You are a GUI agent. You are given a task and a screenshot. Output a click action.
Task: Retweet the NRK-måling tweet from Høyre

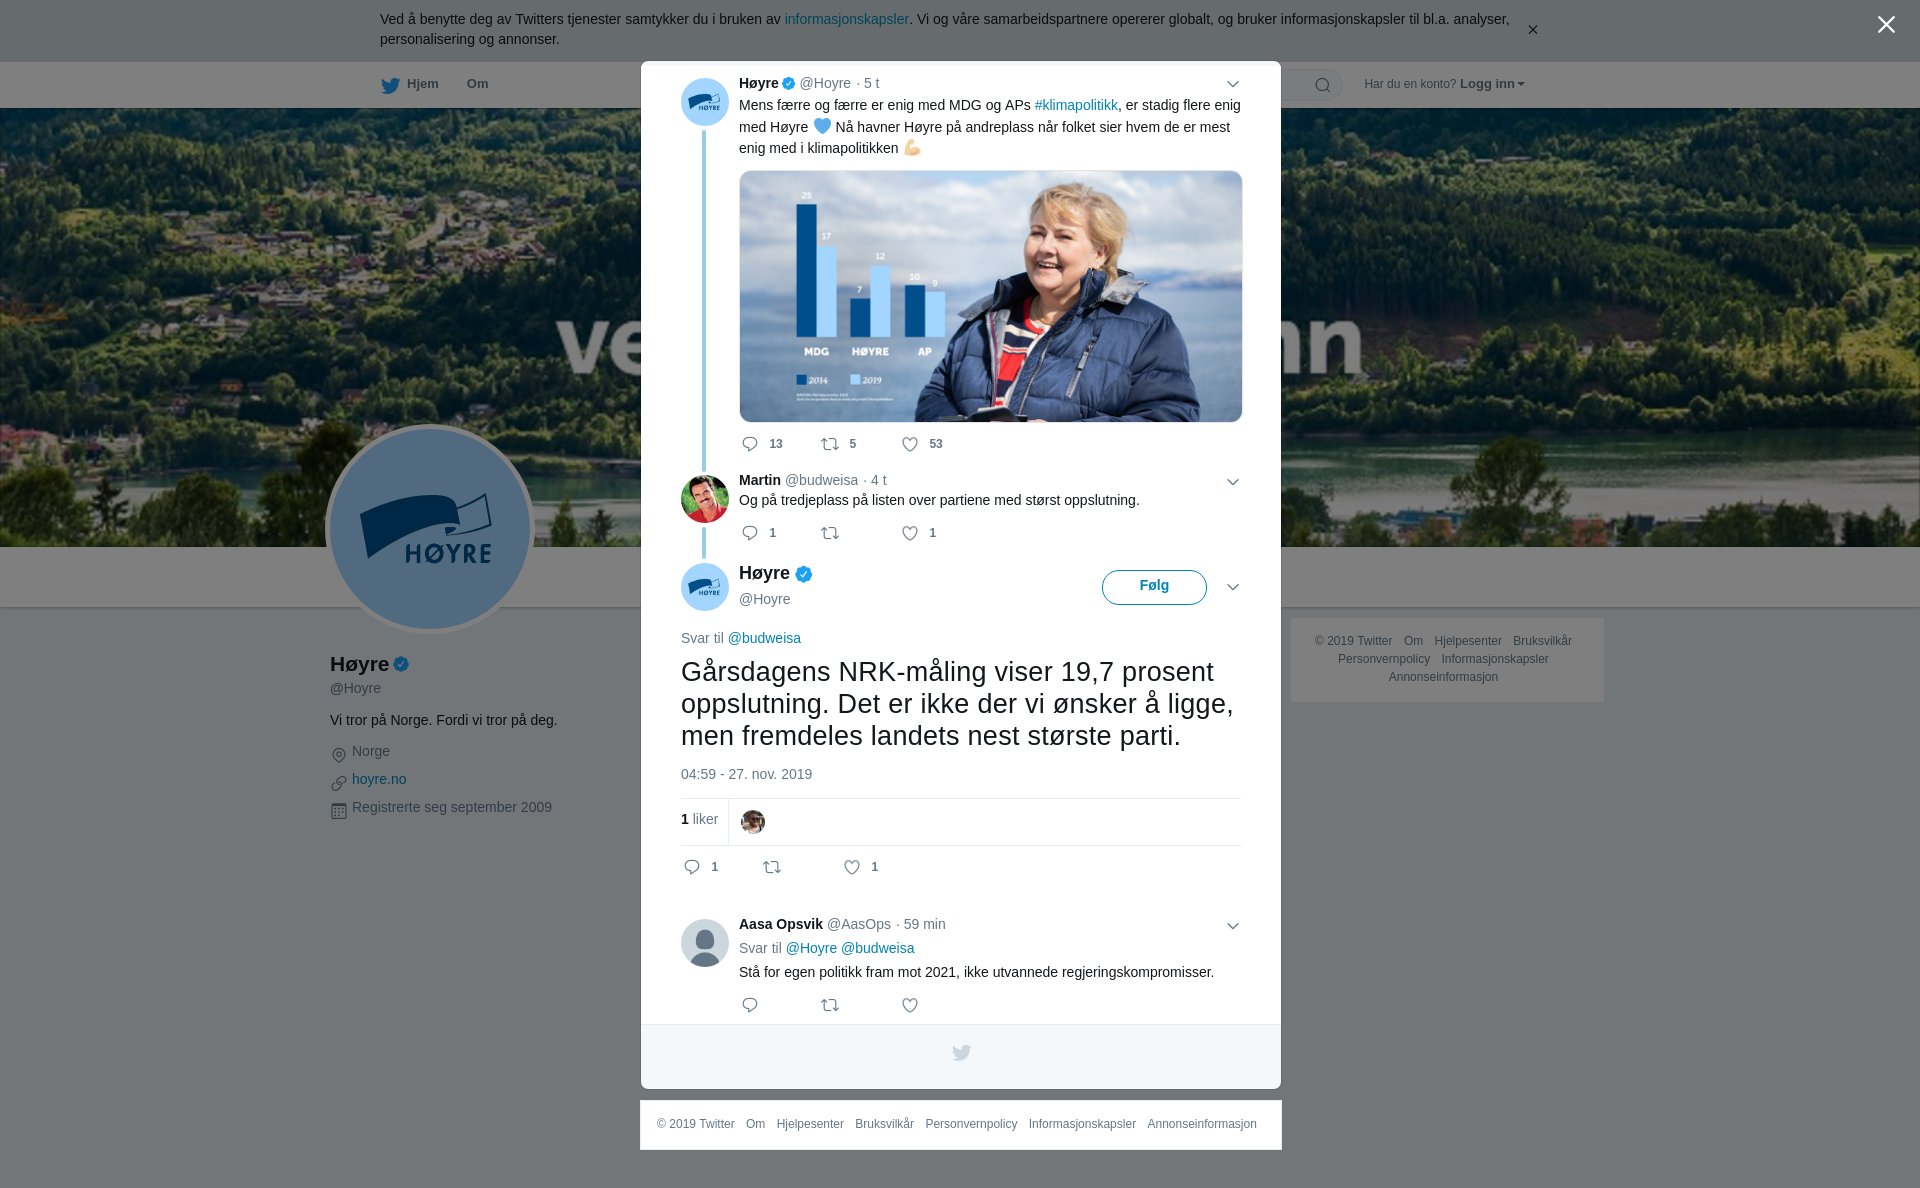pos(772,868)
